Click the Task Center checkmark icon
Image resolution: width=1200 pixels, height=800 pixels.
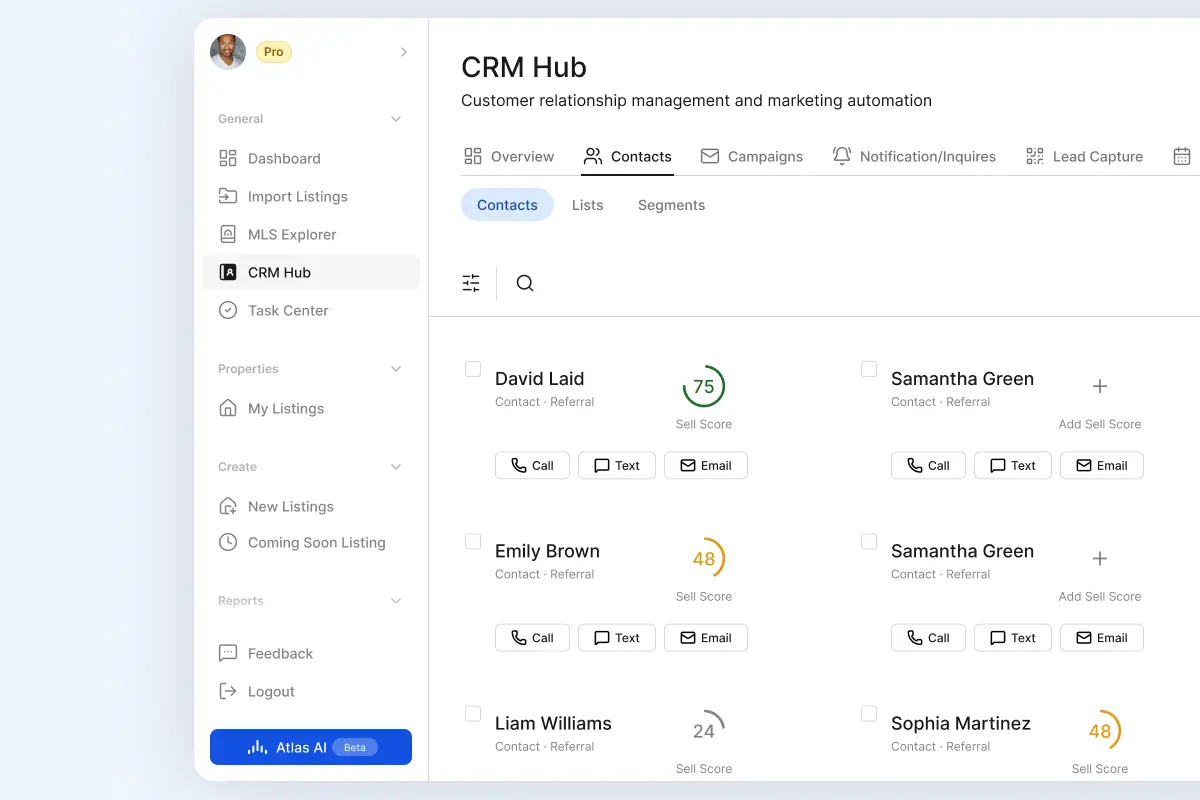pos(229,310)
